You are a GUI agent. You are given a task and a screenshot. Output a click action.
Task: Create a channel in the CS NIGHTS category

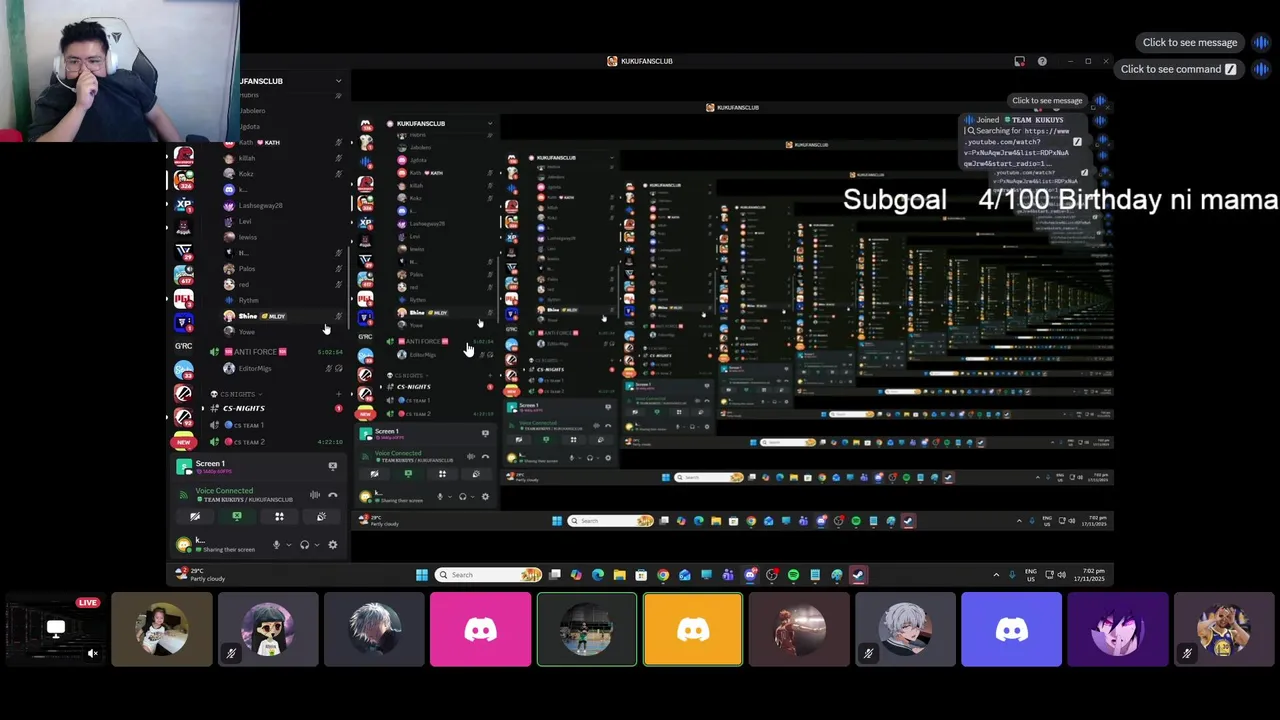[x=338, y=394]
